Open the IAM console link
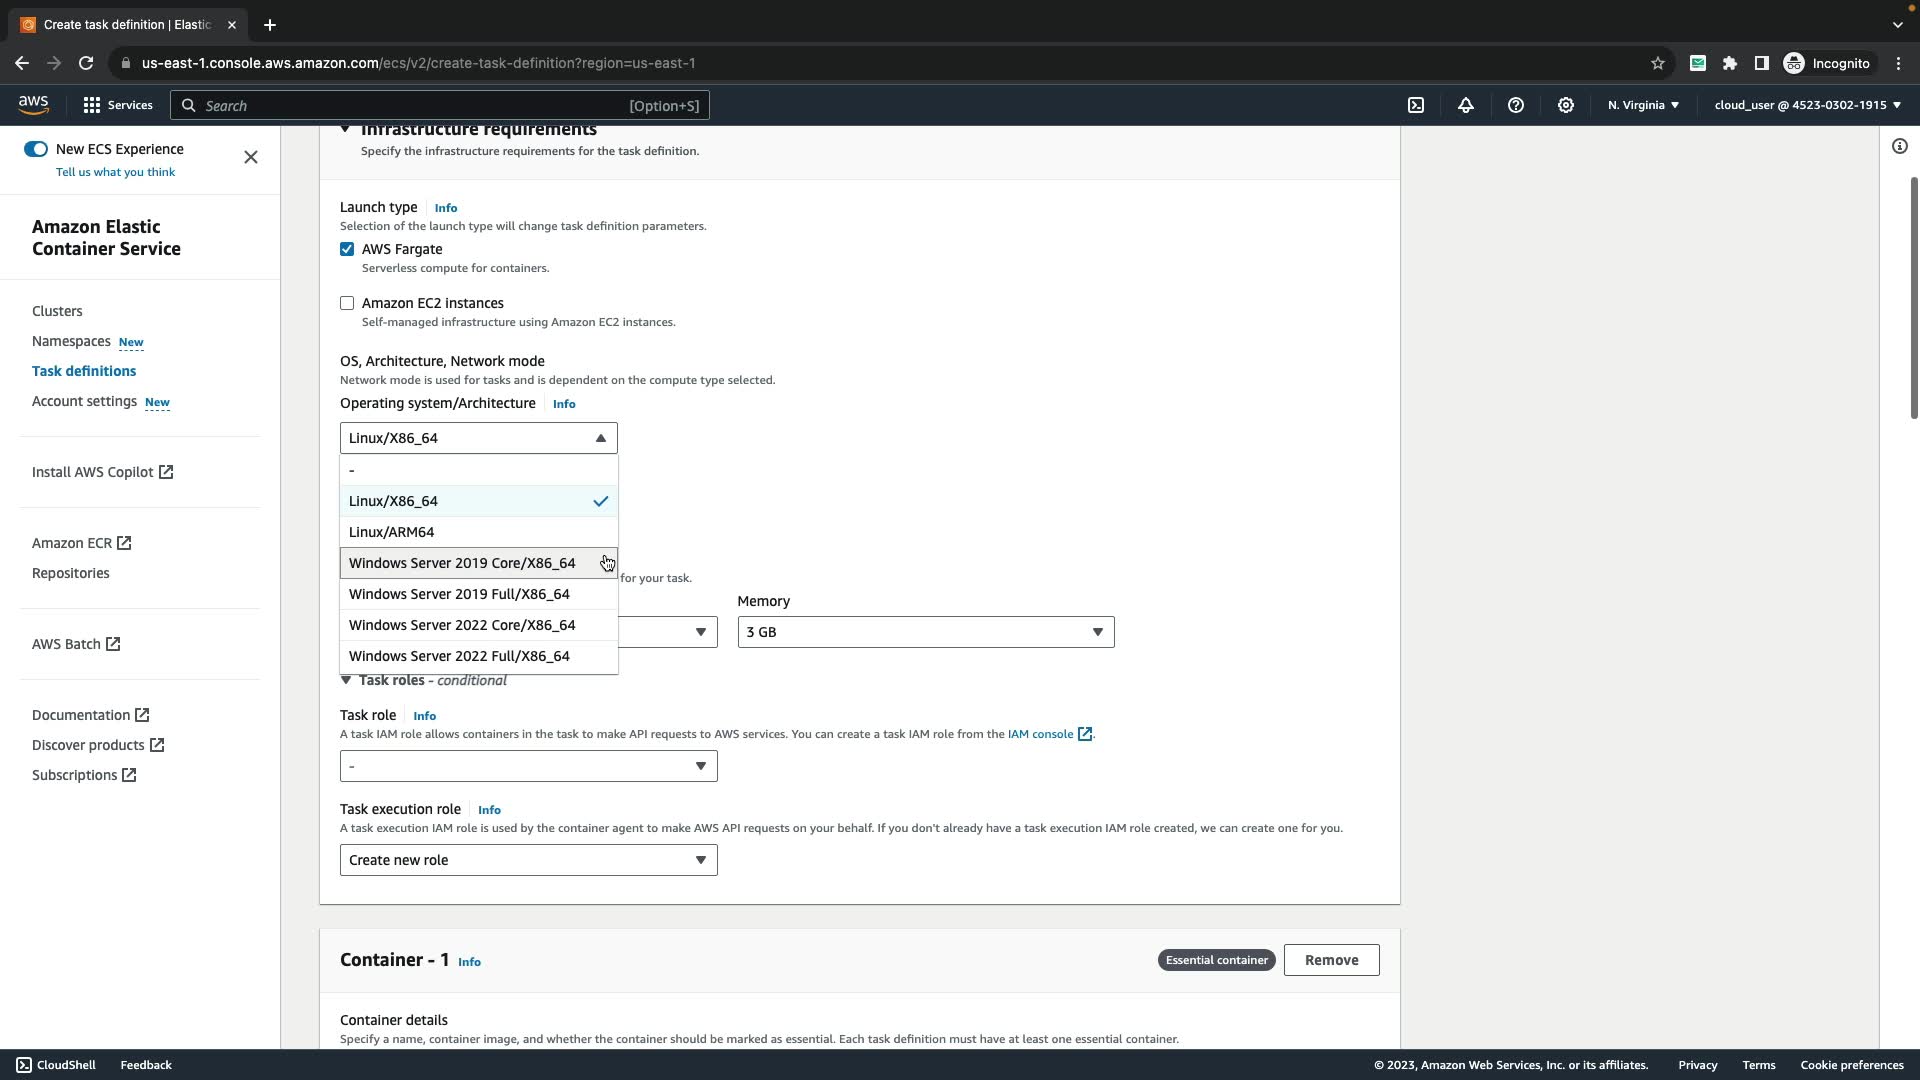The height and width of the screenshot is (1080, 1920). [1040, 734]
